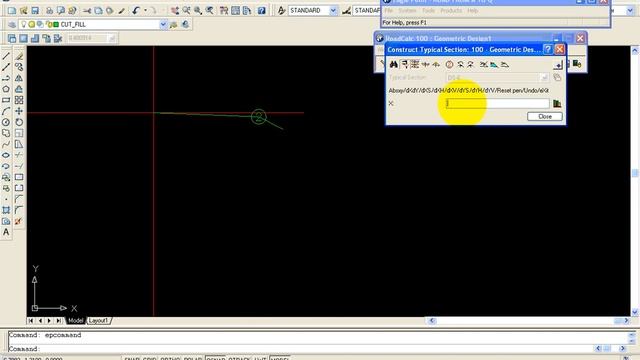The image size is (640, 360).
Task: Open System menu in Eagle Point window
Action: click(407, 11)
